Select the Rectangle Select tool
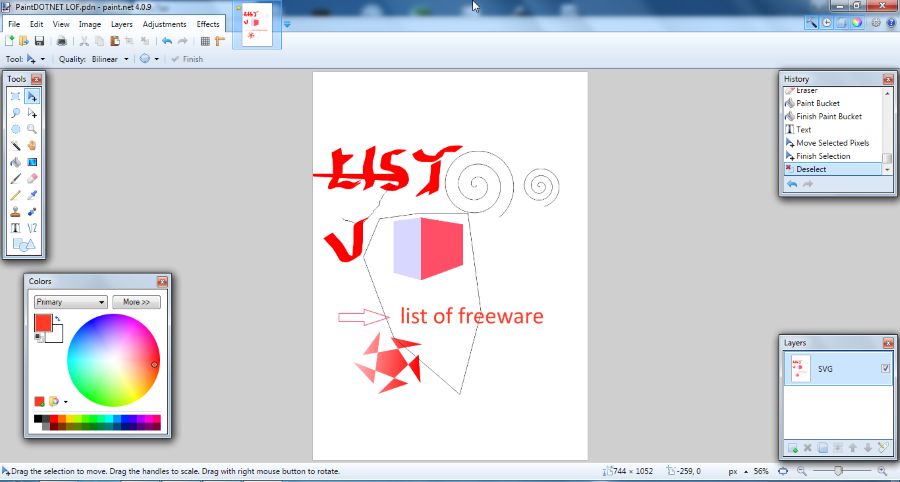 click(15, 96)
